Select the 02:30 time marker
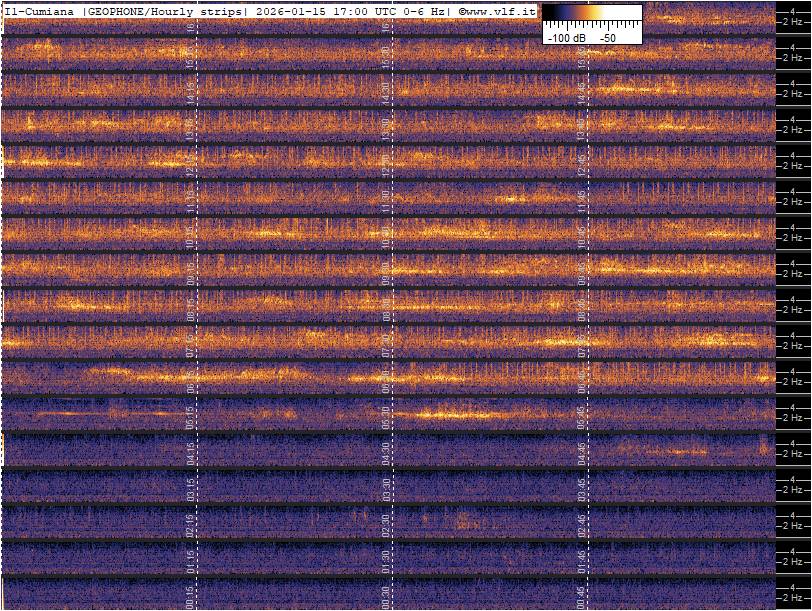Viewport: 812px width, 611px height. tap(386, 524)
